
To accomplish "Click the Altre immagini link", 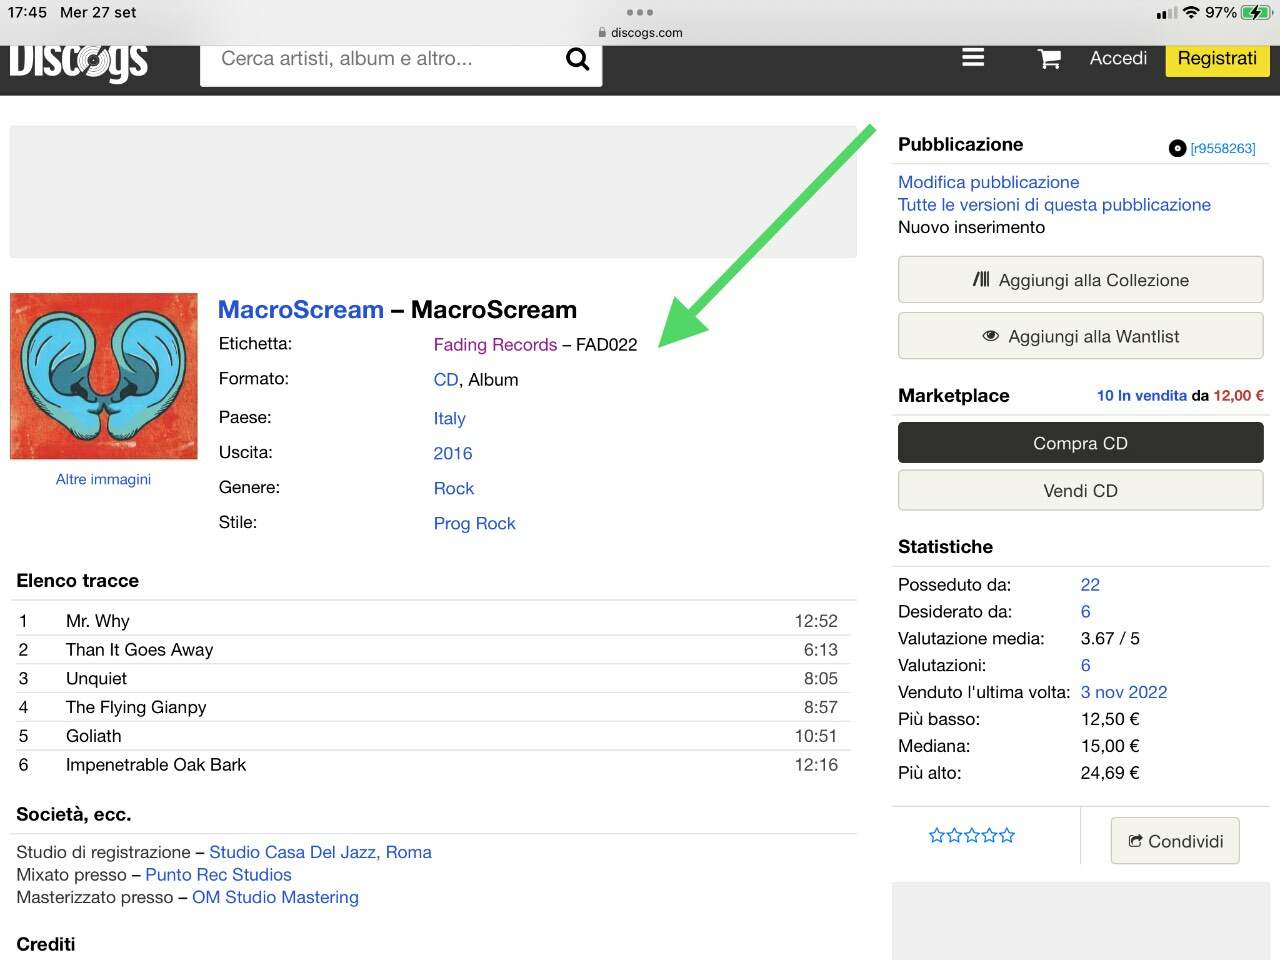I will pos(103,479).
